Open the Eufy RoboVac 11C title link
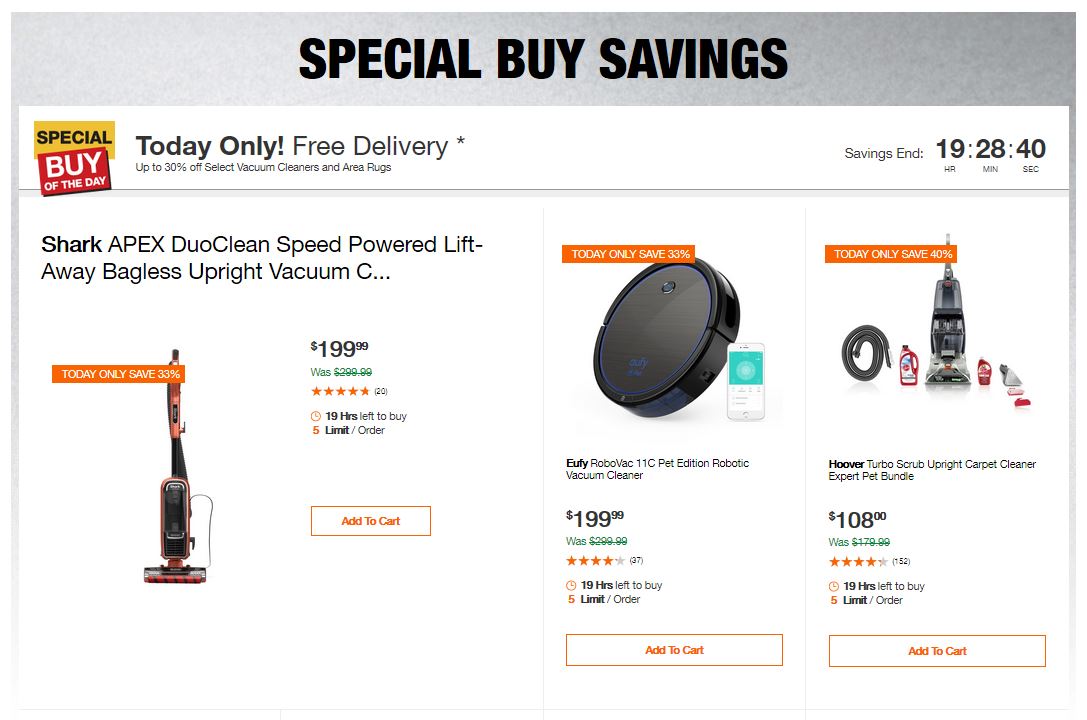The height and width of the screenshot is (720, 1087). tap(656, 469)
